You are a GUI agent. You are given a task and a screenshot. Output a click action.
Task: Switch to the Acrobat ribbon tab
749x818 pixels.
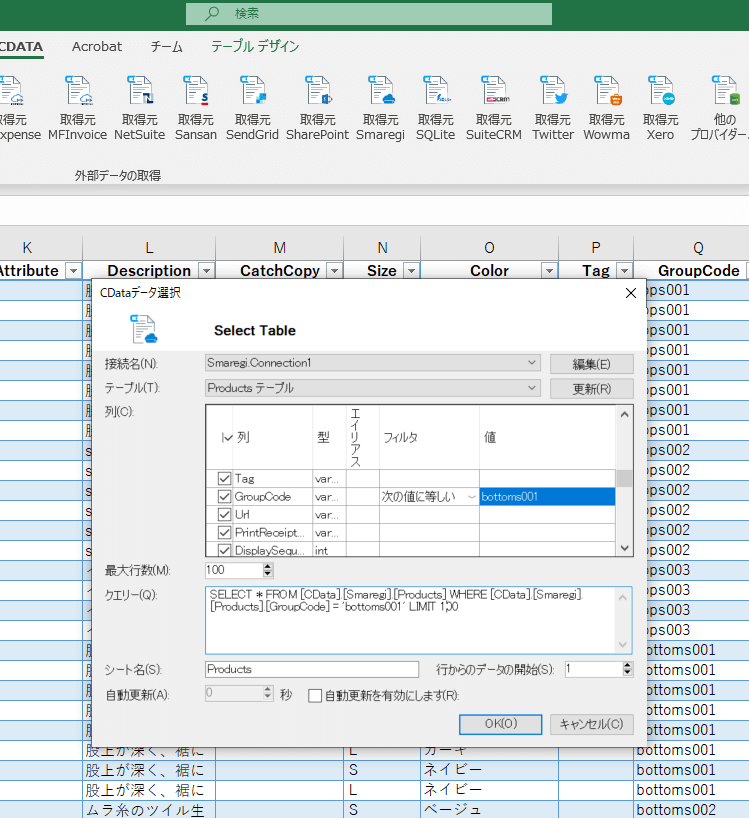click(x=97, y=47)
